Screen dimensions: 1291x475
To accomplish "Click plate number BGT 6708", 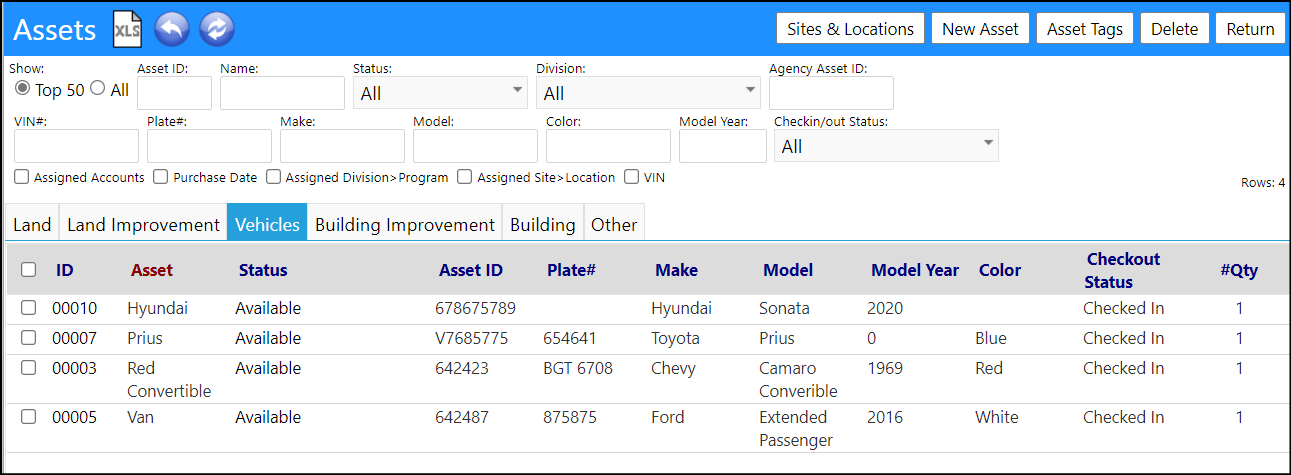I will [578, 368].
